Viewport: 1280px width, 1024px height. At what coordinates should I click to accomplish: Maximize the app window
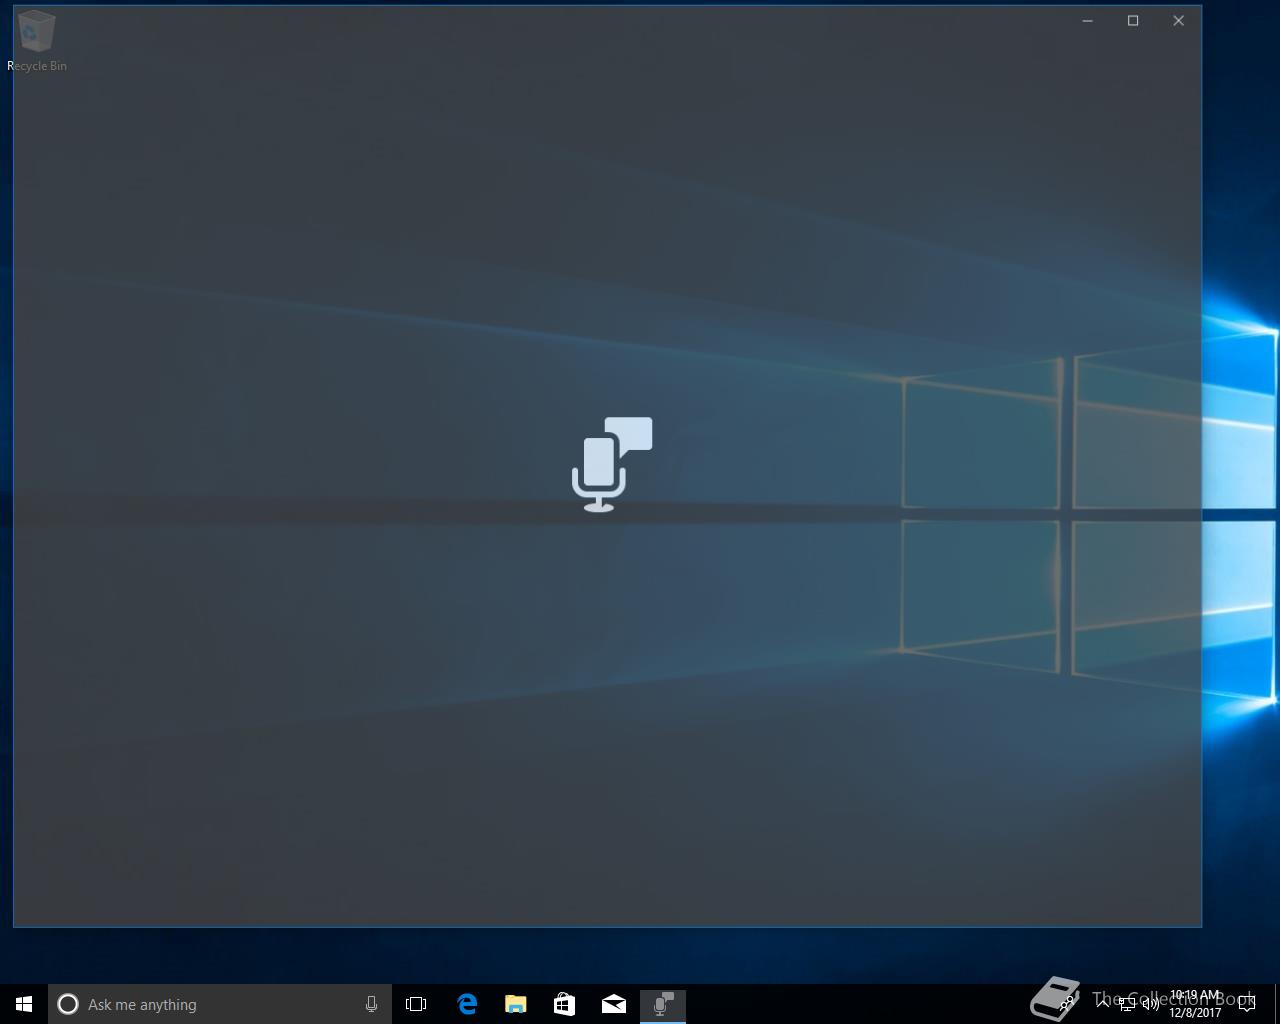click(x=1133, y=20)
